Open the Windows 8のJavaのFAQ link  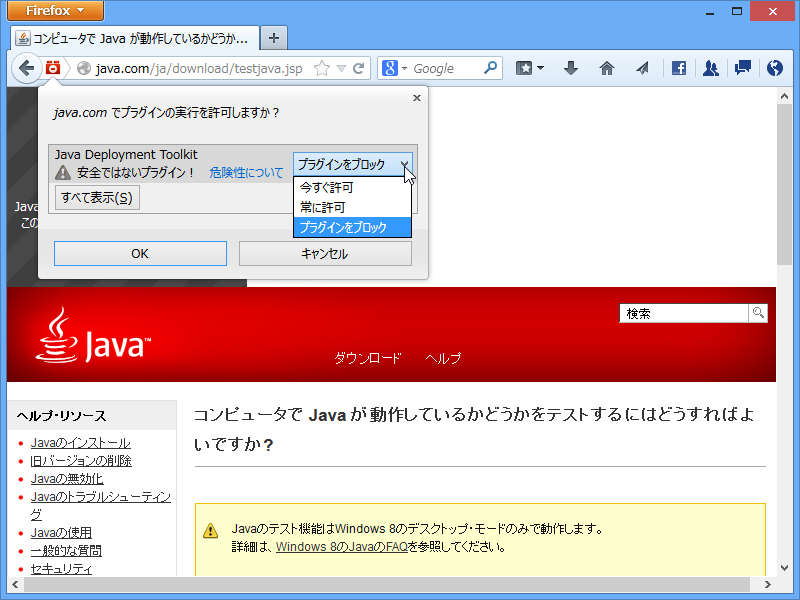coord(342,547)
